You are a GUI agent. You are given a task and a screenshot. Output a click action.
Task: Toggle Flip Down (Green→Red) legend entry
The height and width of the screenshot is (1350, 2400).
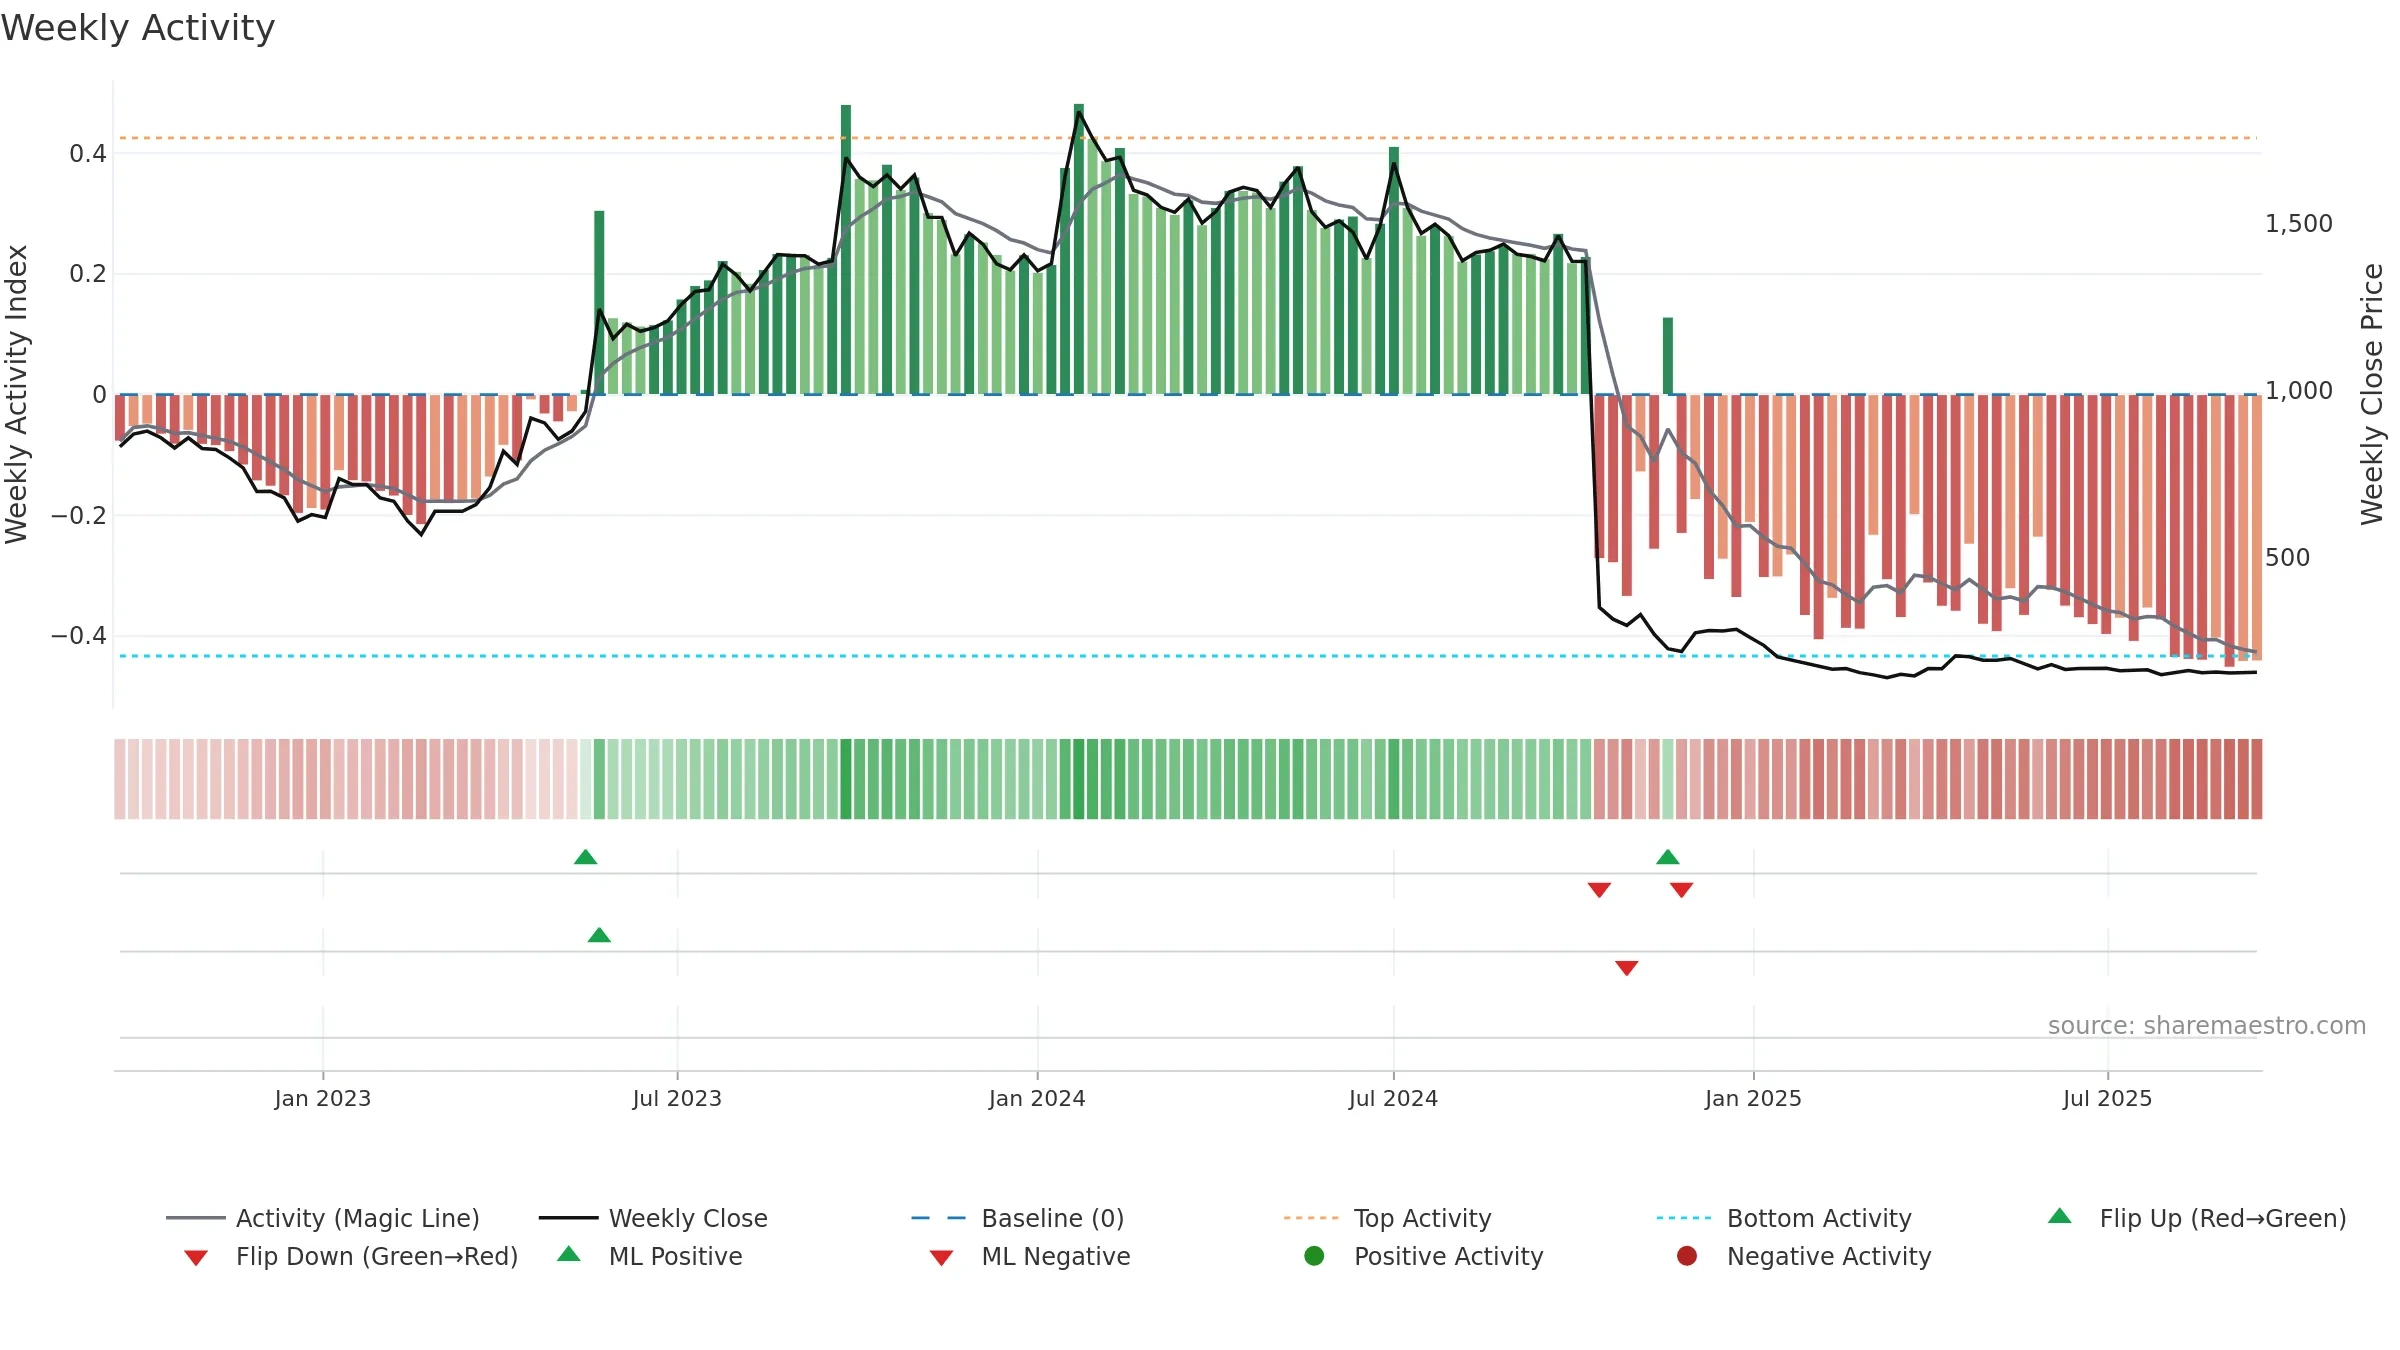[x=351, y=1256]
